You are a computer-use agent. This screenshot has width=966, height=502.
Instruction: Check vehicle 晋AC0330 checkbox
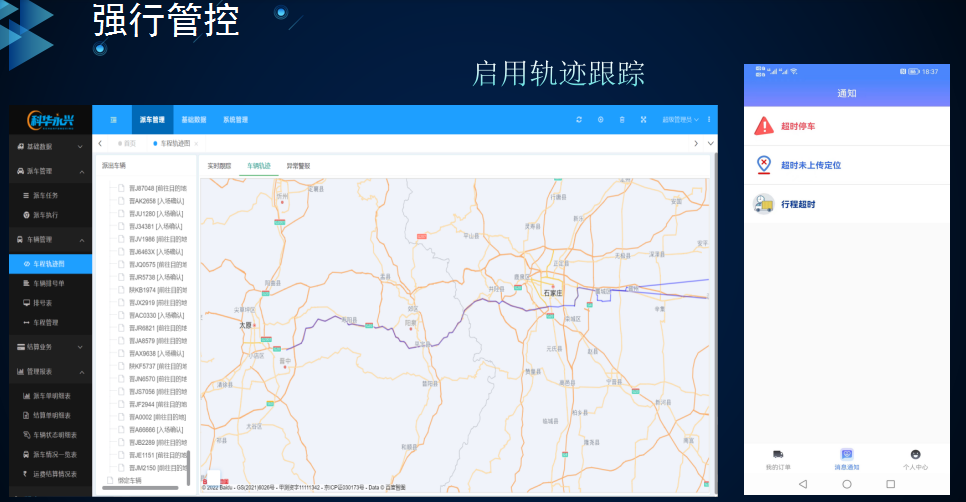[x=121, y=315]
